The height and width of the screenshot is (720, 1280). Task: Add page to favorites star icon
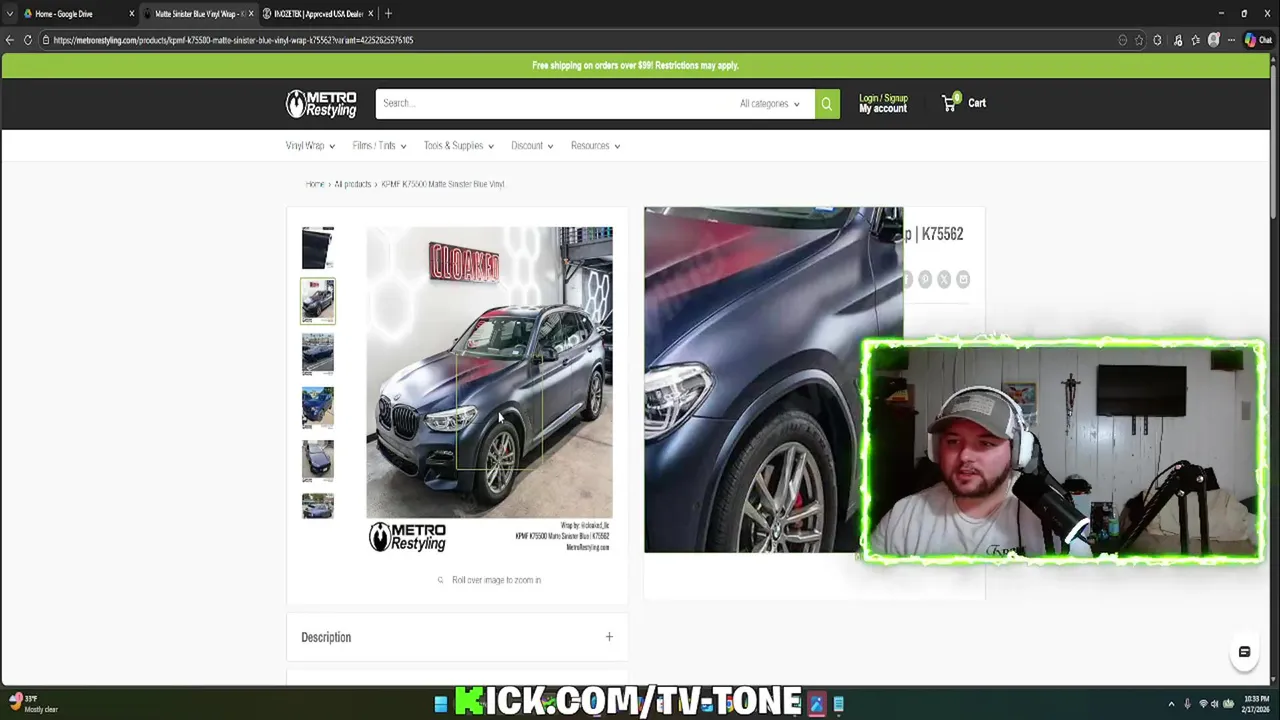tap(1139, 40)
